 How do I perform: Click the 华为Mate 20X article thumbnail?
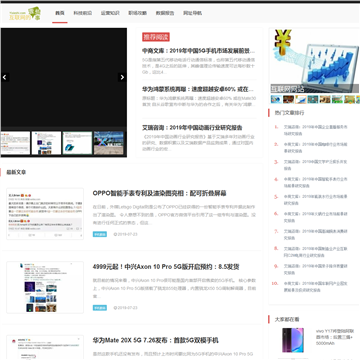[x=45, y=347]
